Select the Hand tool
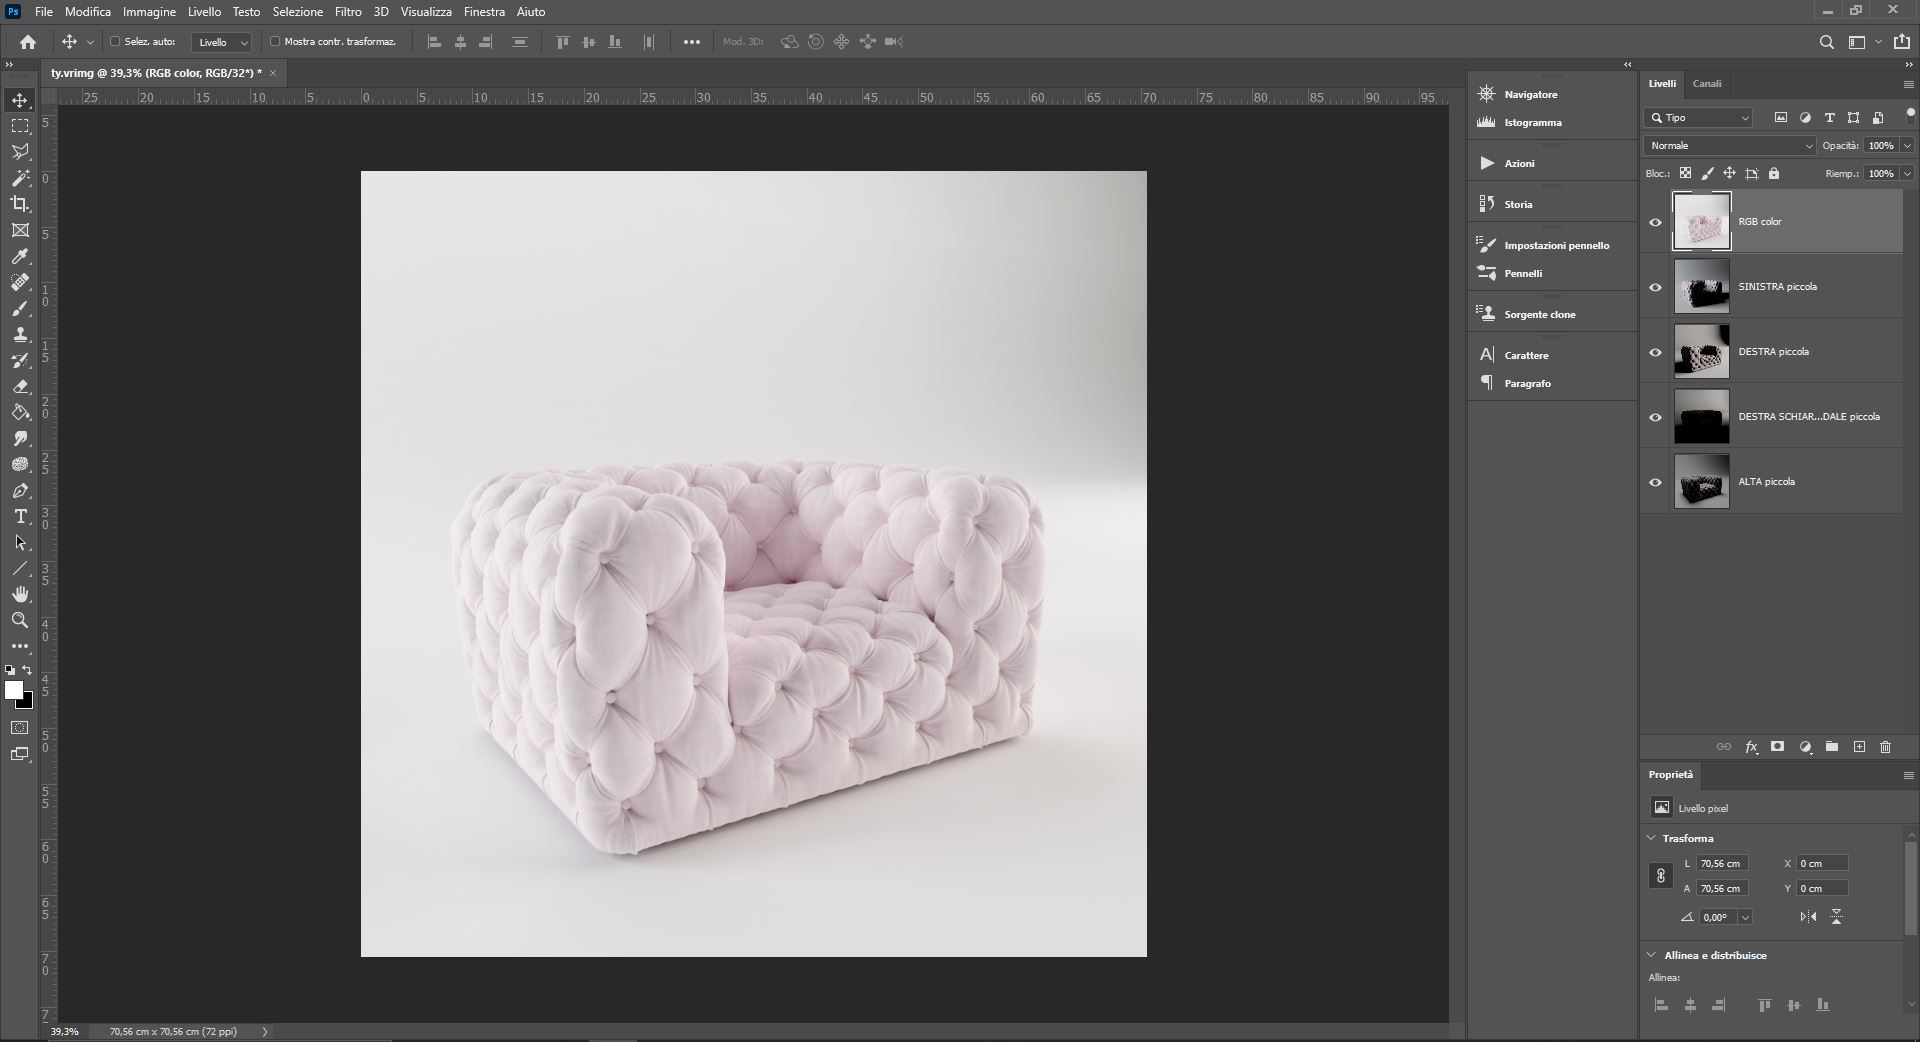 [20, 595]
